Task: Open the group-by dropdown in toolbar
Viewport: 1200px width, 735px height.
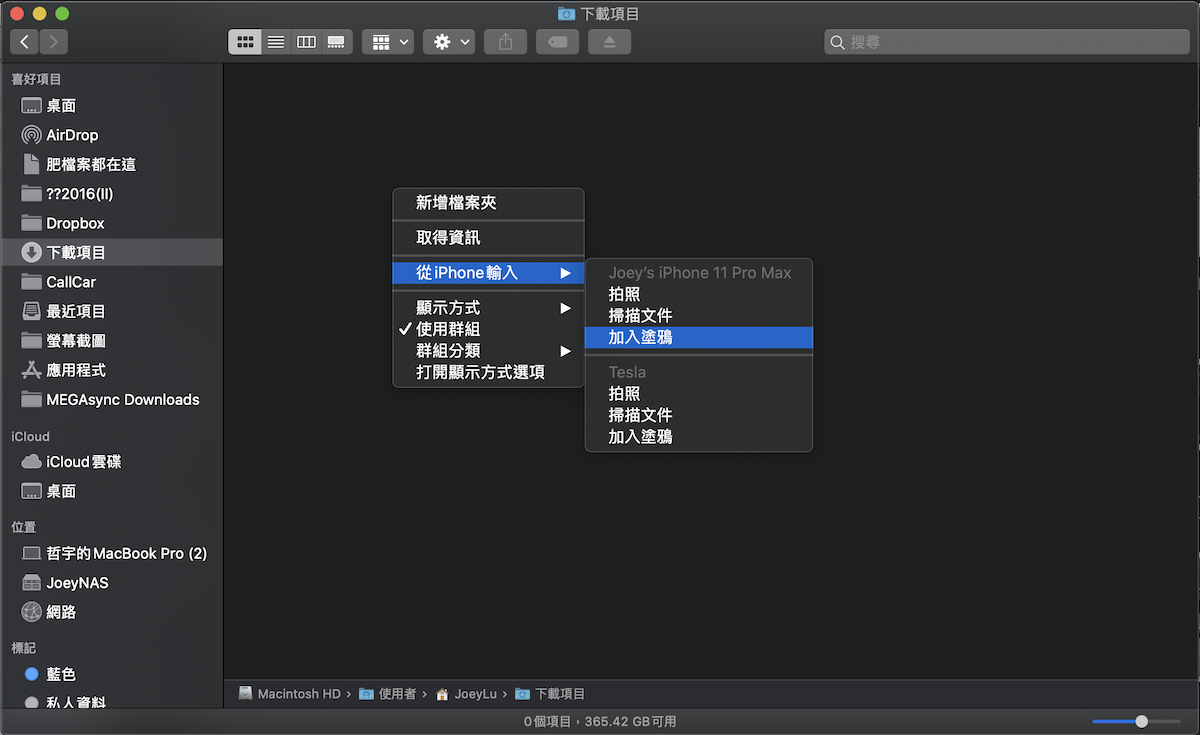Action: (x=388, y=42)
